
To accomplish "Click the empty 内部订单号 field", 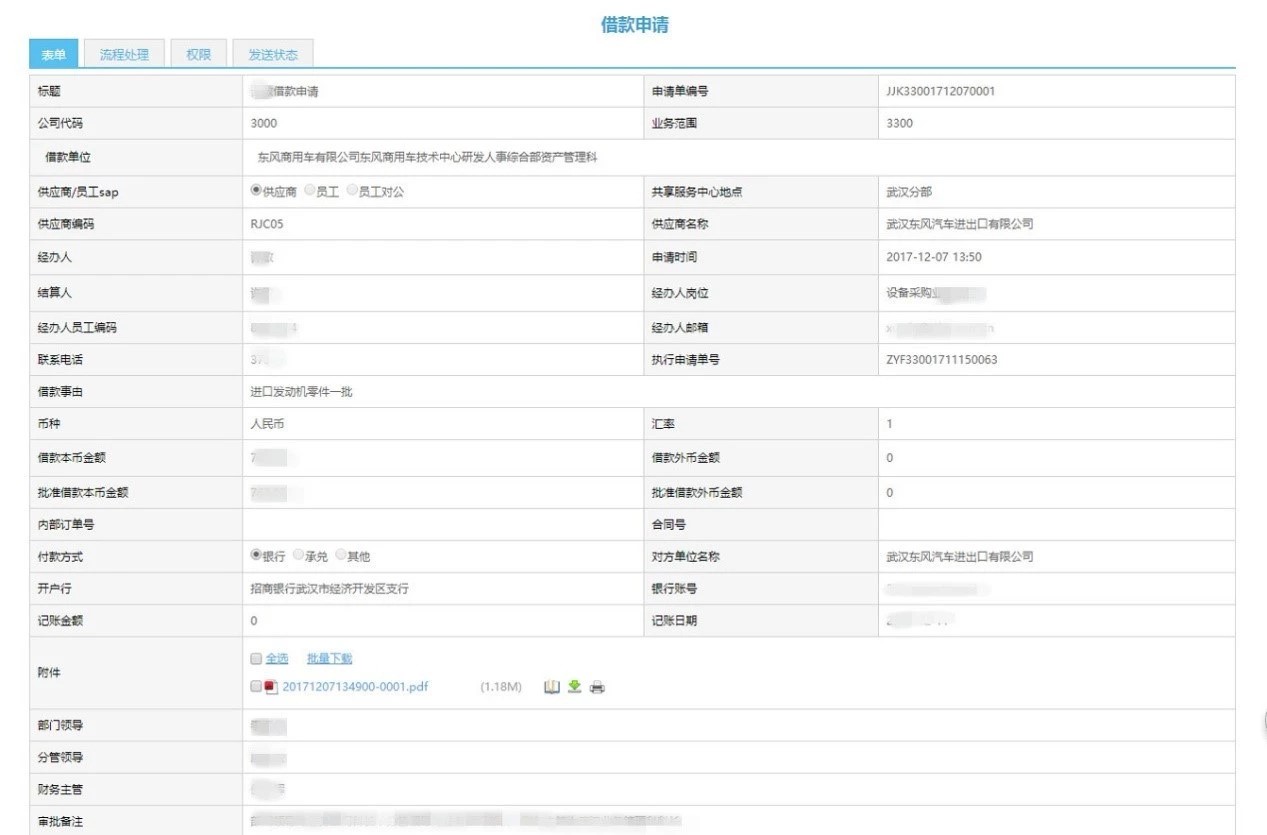I will pyautogui.click(x=440, y=524).
